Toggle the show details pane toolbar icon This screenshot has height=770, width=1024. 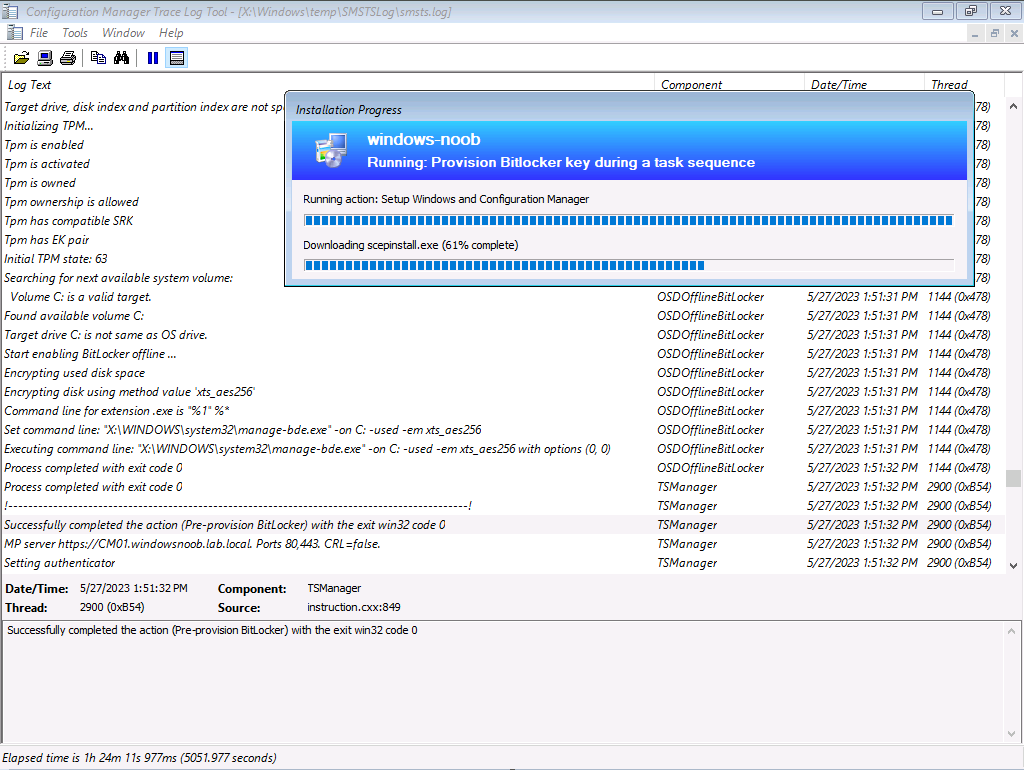coord(176,58)
